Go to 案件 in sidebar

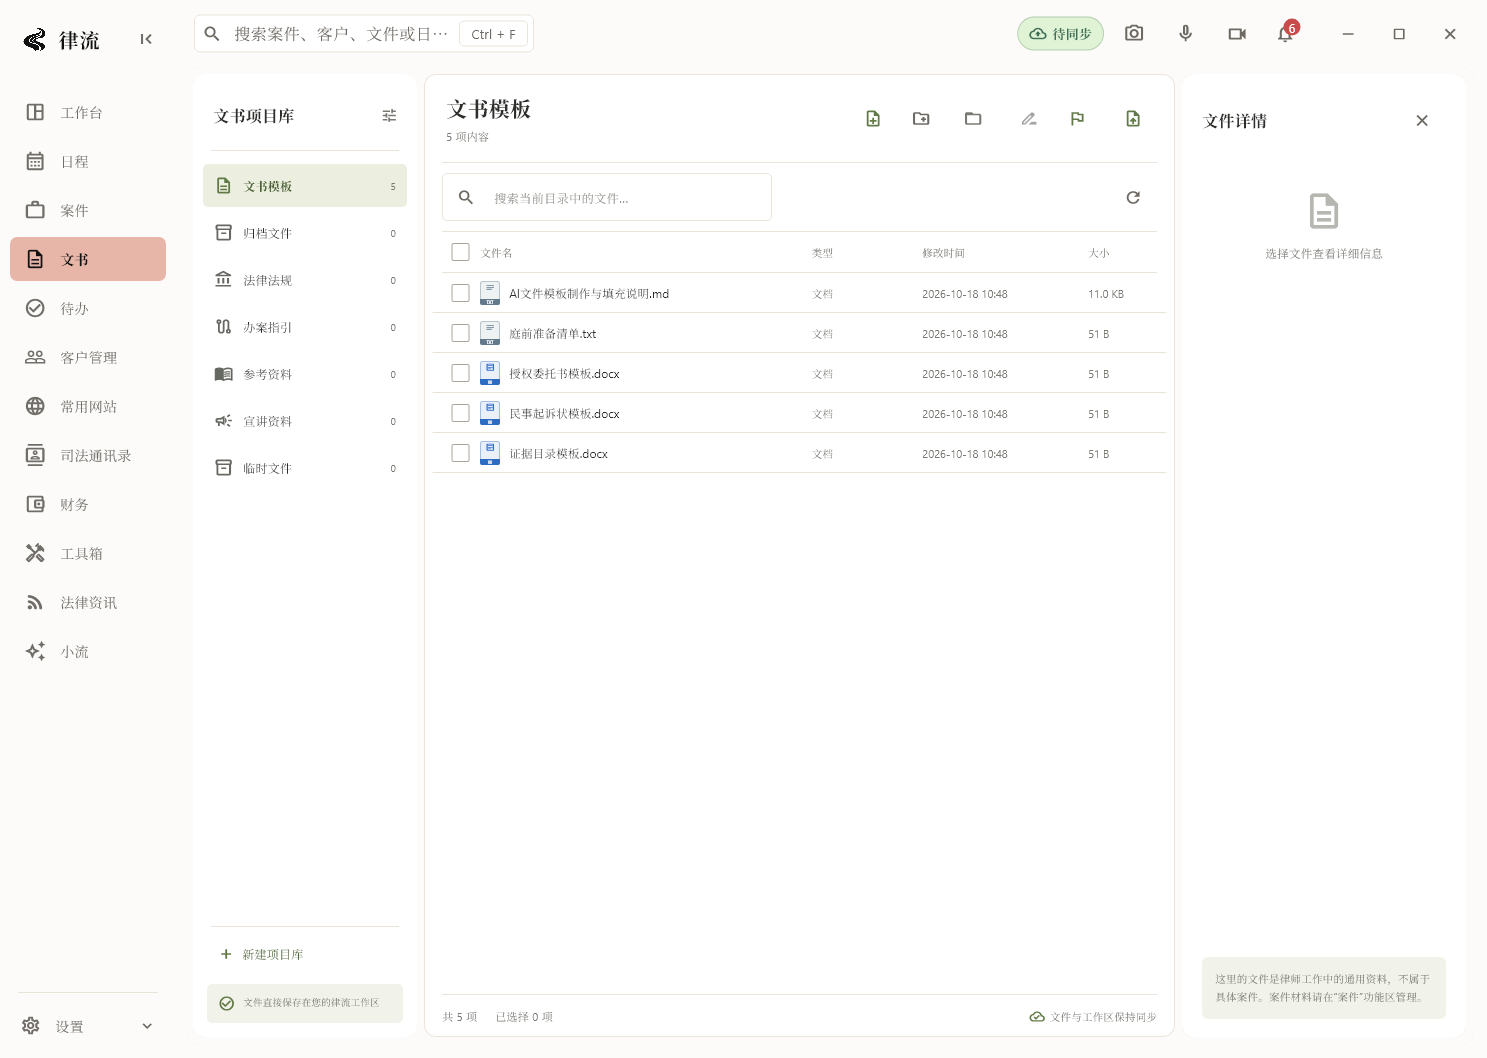(x=88, y=210)
